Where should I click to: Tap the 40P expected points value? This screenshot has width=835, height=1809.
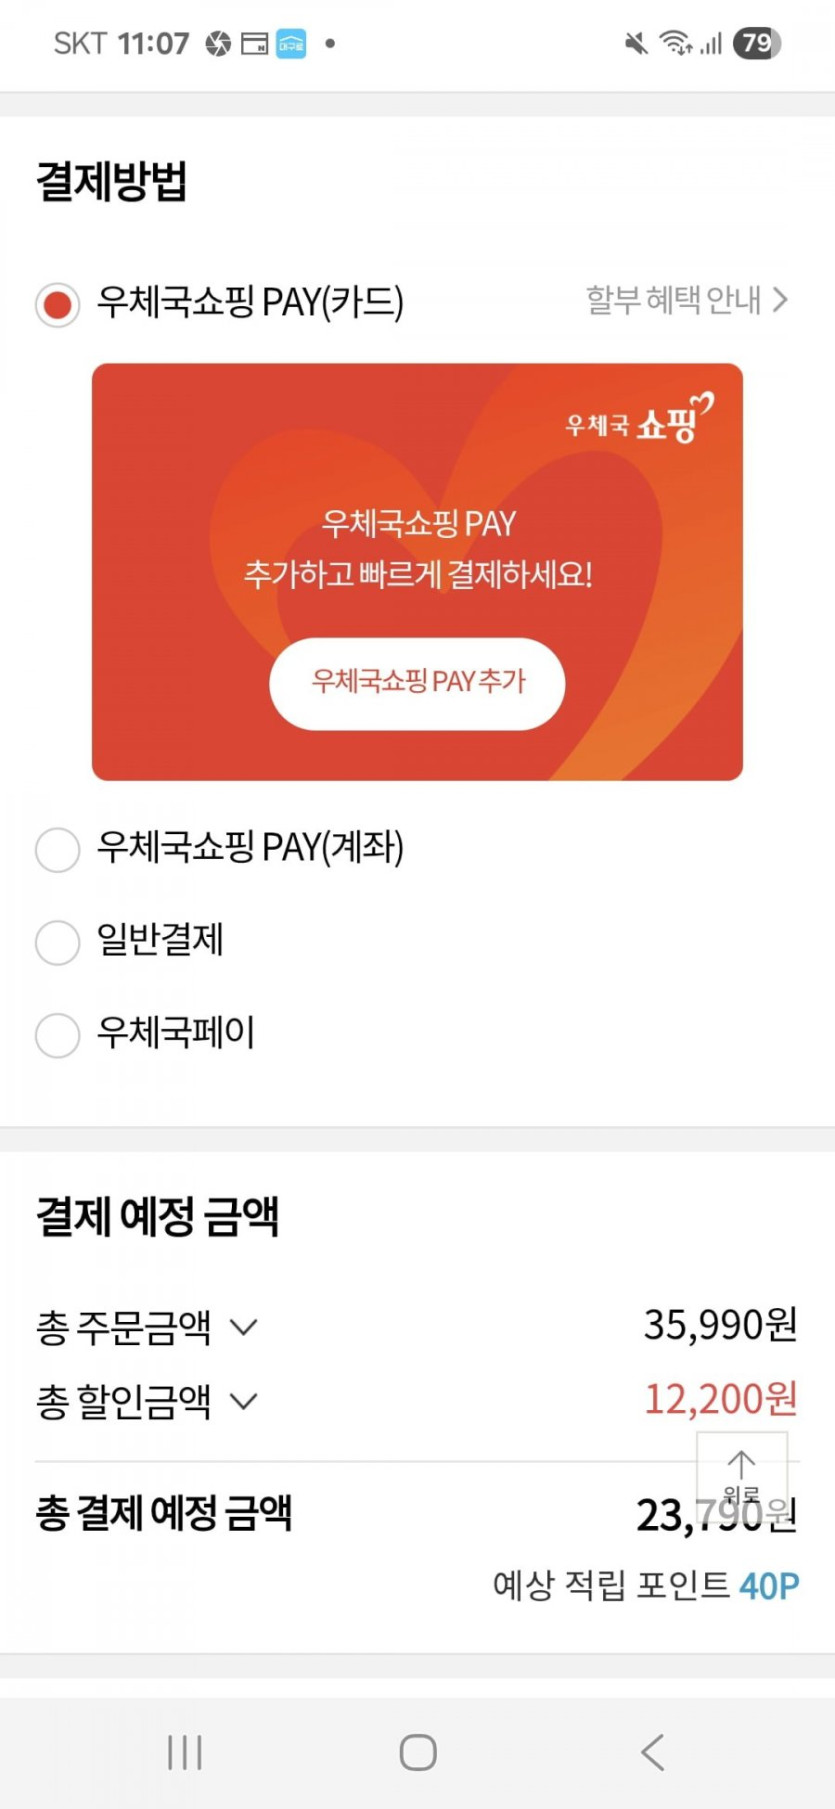point(769,1586)
